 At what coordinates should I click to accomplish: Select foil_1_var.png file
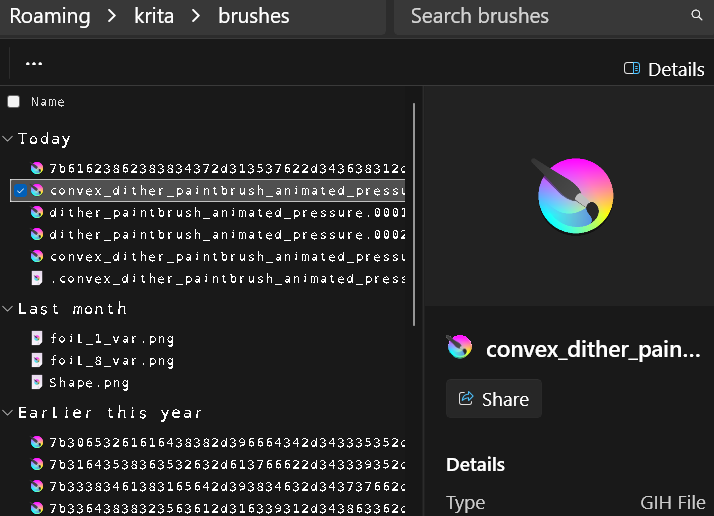point(112,338)
